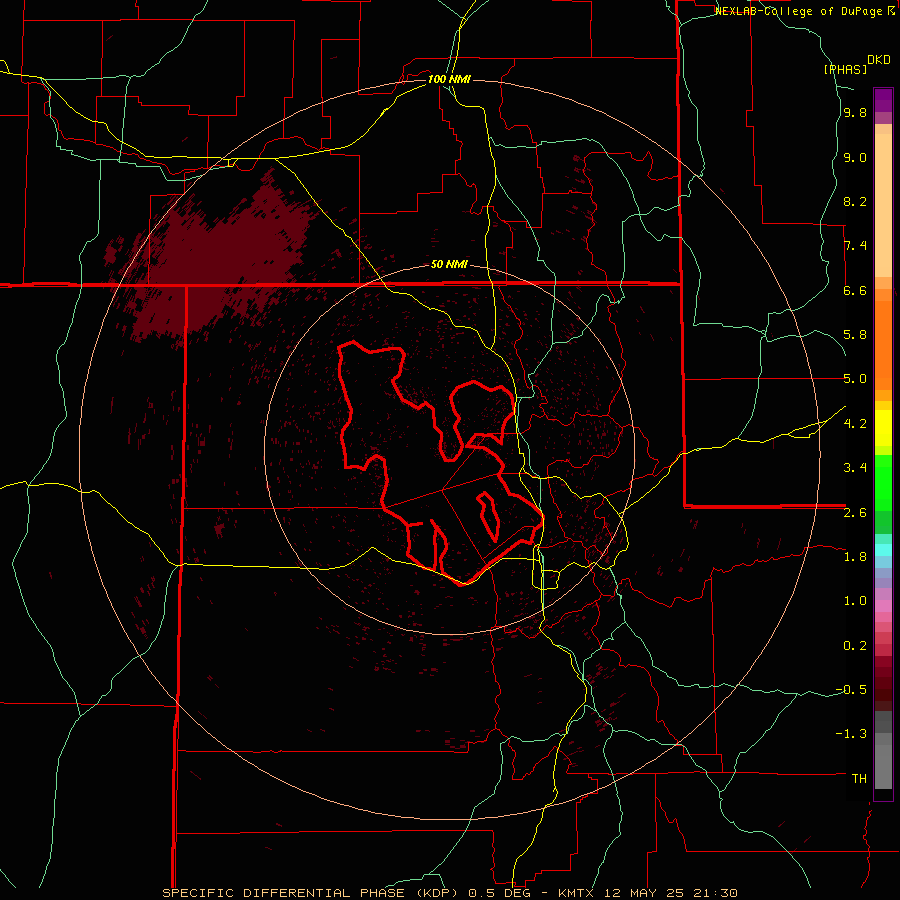Pick the purple band at the top of the color scale
Screen dimensions: 900x900
(x=883, y=100)
